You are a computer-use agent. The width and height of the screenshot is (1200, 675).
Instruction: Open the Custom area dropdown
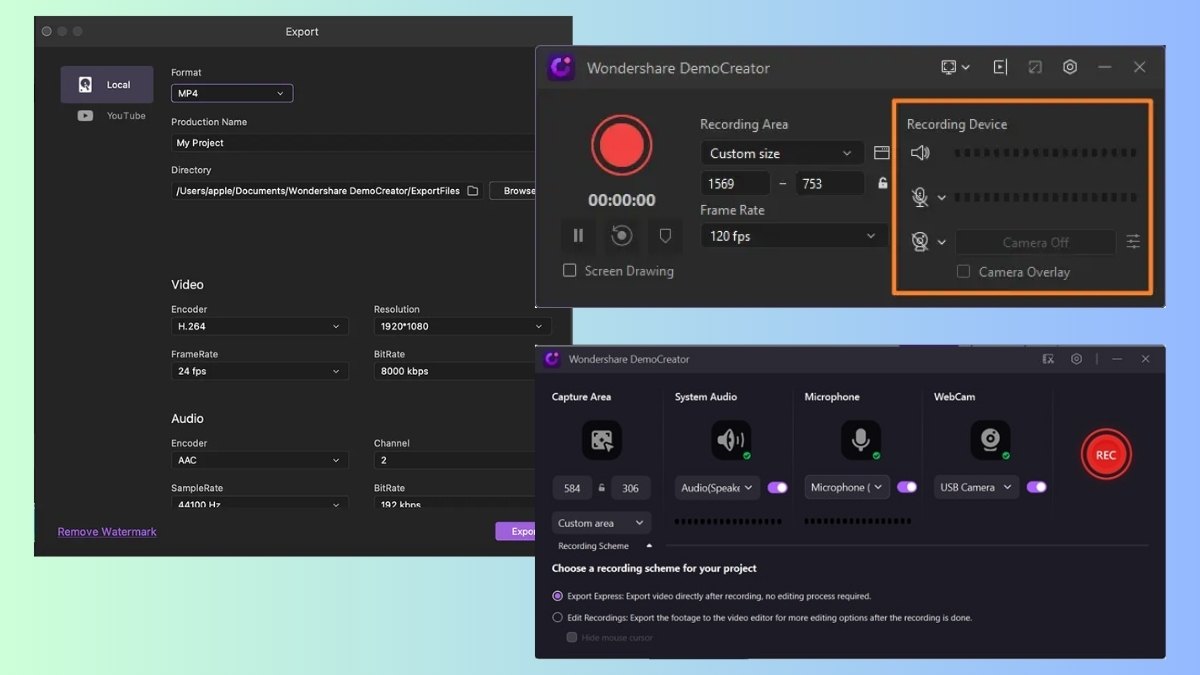(x=601, y=523)
